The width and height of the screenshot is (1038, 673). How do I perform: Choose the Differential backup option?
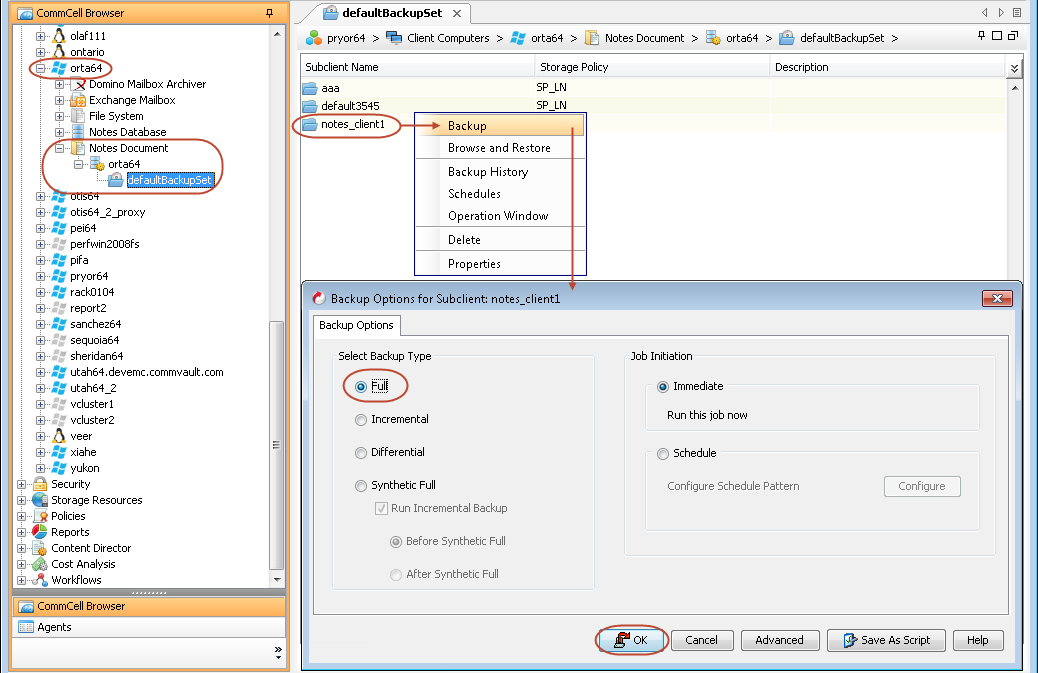361,453
